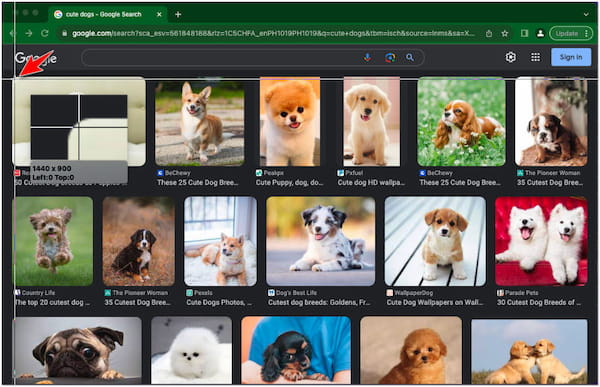600x387 pixels.
Task: Click the share page icon in address bar
Action: [x=489, y=34]
